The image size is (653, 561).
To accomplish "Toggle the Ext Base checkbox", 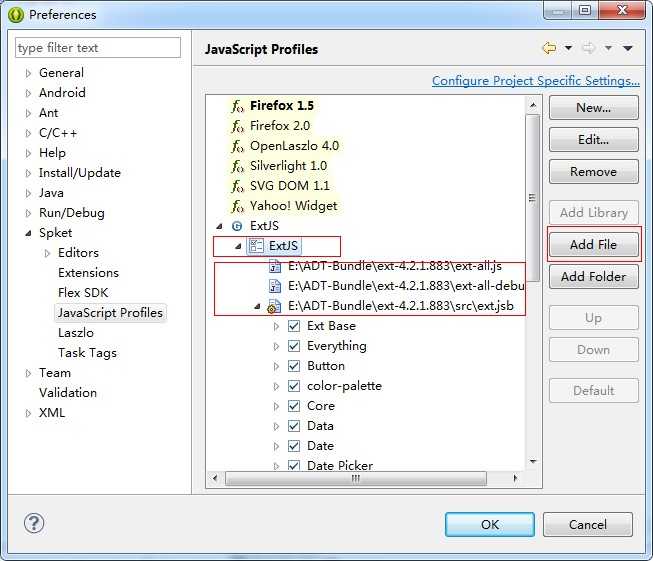I will pos(294,326).
